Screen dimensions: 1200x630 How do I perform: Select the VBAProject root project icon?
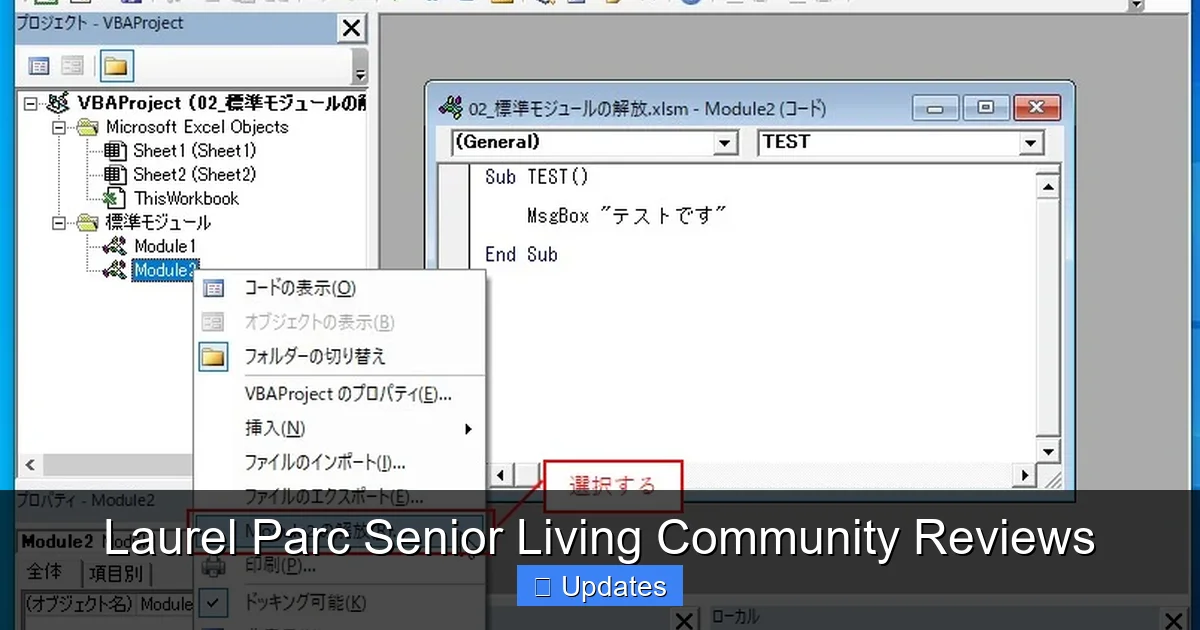(x=58, y=102)
